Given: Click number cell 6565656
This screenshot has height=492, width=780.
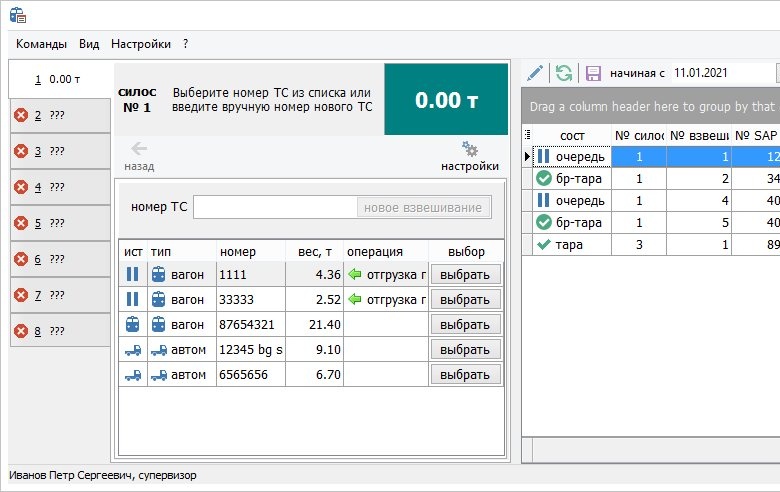Looking at the screenshot, I should click(x=251, y=375).
